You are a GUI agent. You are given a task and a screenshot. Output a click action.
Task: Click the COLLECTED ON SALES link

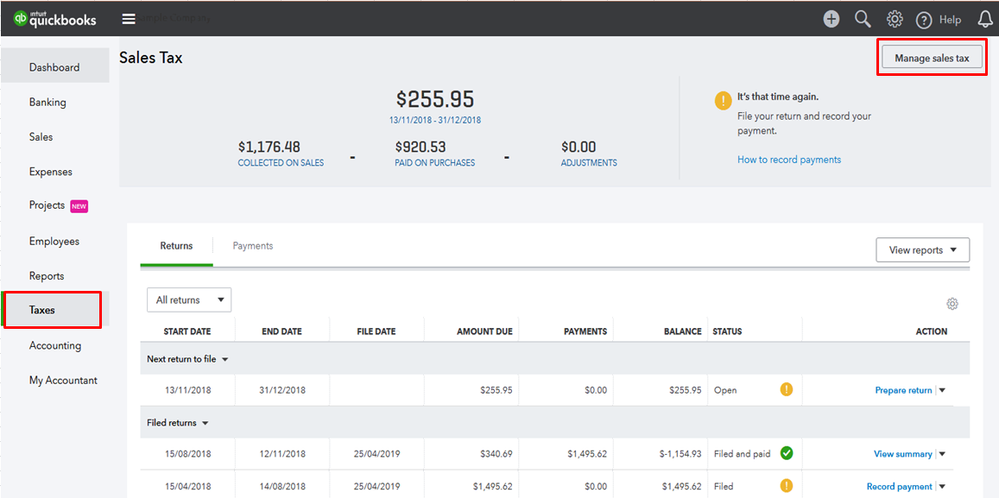click(x=281, y=163)
